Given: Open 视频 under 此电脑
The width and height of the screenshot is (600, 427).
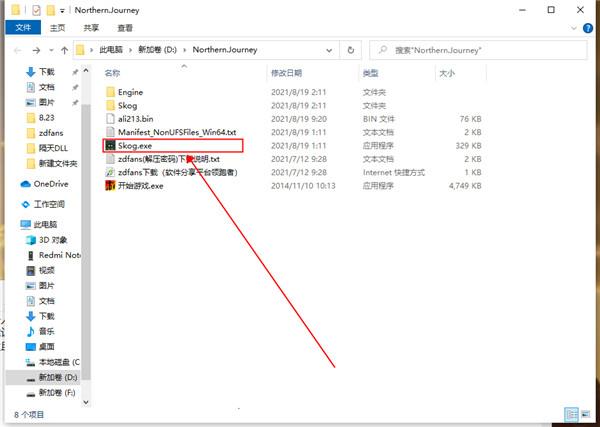Looking at the screenshot, I should click(x=47, y=271).
